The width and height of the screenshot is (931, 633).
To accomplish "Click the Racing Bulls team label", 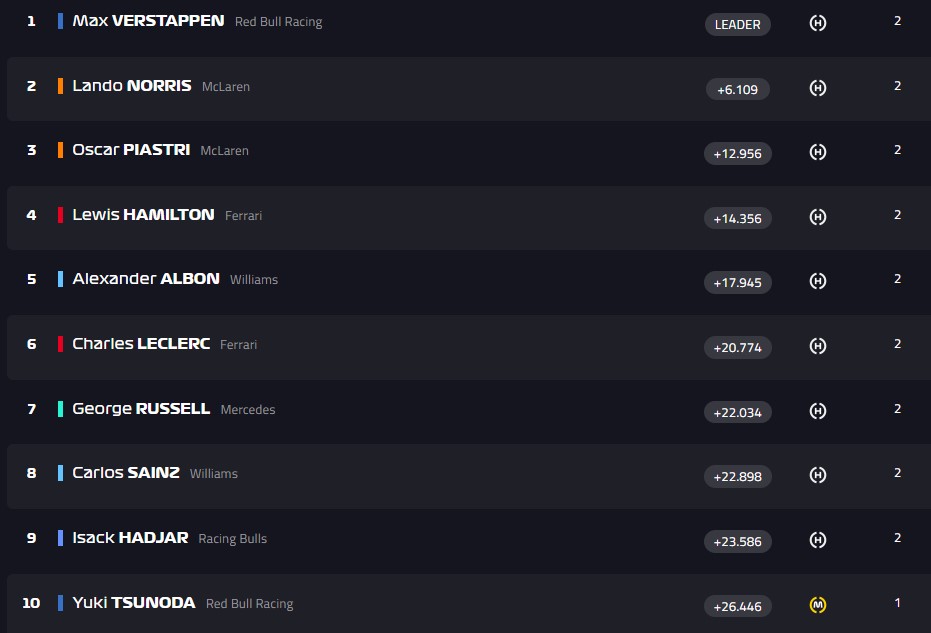I will pyautogui.click(x=232, y=539).
